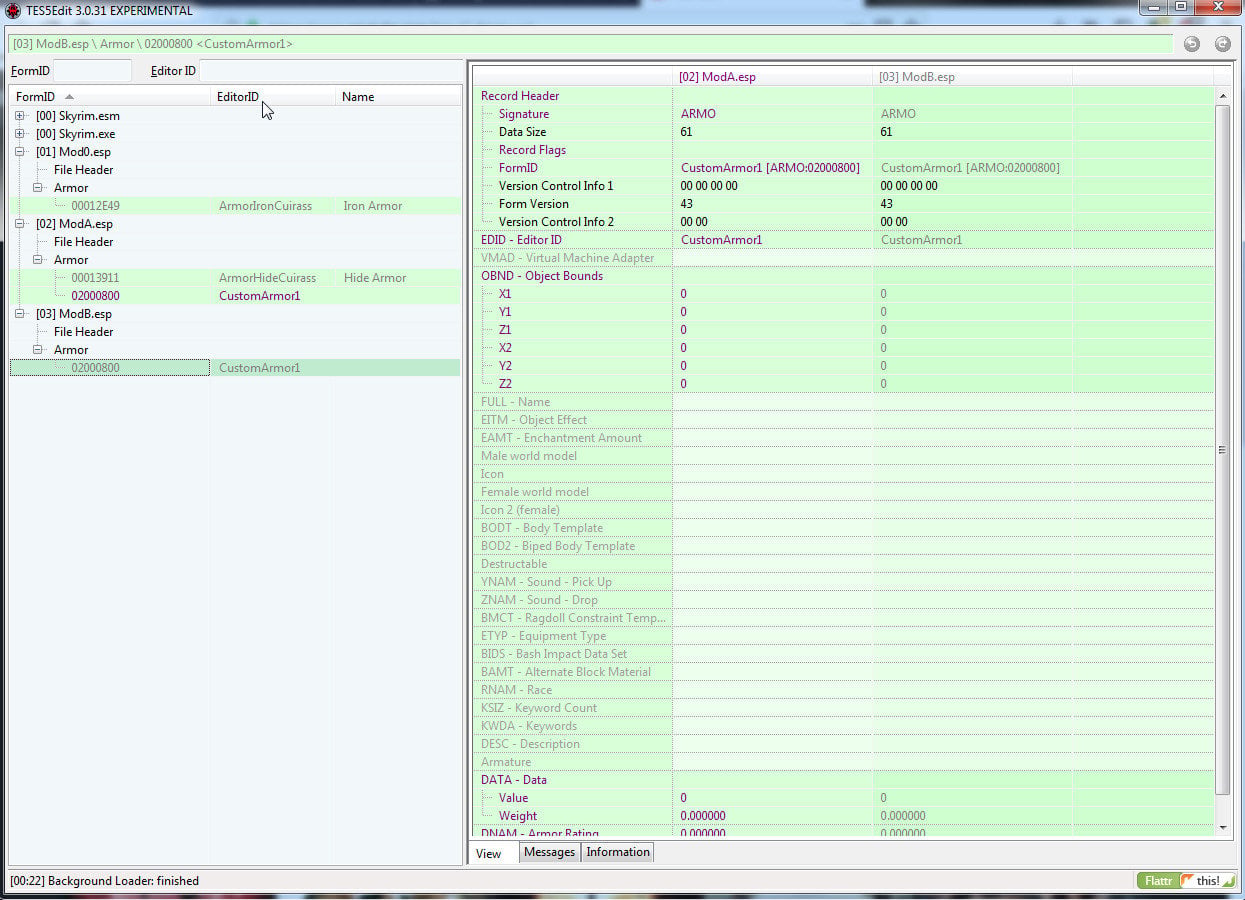Open the Messages tab
Screen dimensions: 1245x900
coord(550,852)
